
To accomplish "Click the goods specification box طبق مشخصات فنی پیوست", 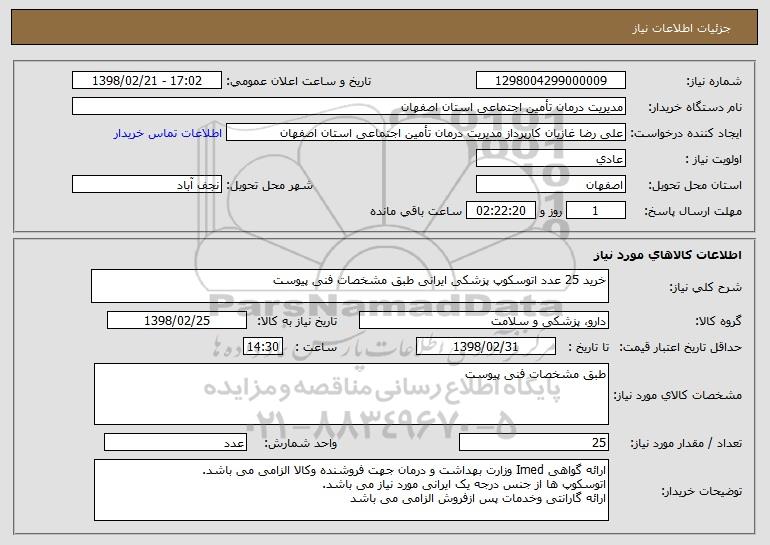I will [x=351, y=394].
